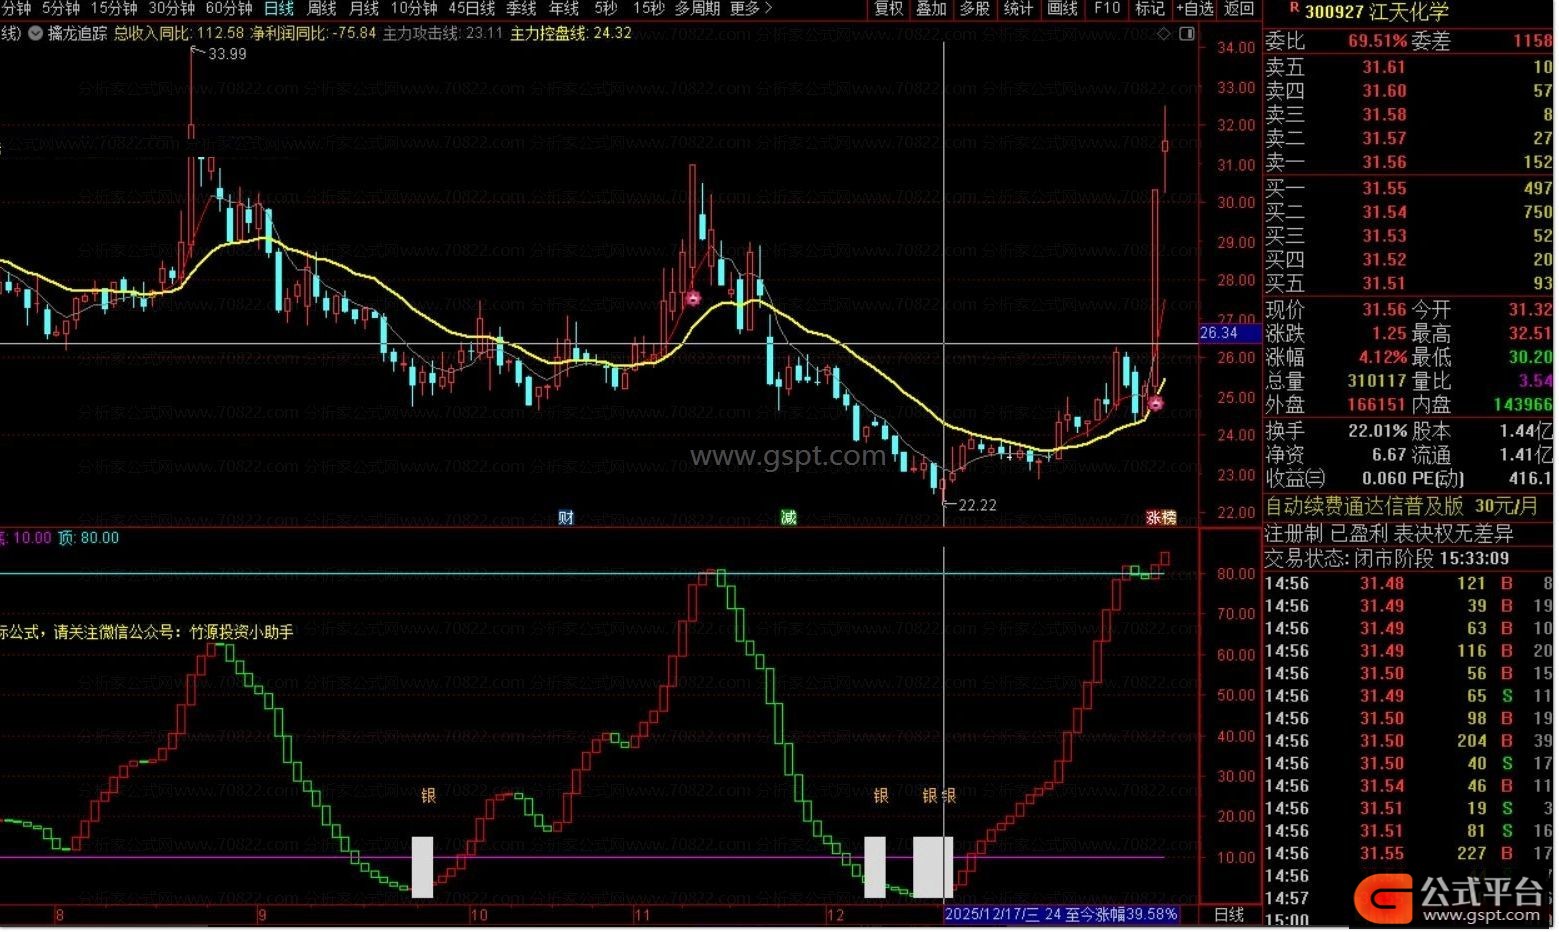Switch to the 周线 weekly period tab
This screenshot has width=1559, height=932.
click(x=322, y=9)
